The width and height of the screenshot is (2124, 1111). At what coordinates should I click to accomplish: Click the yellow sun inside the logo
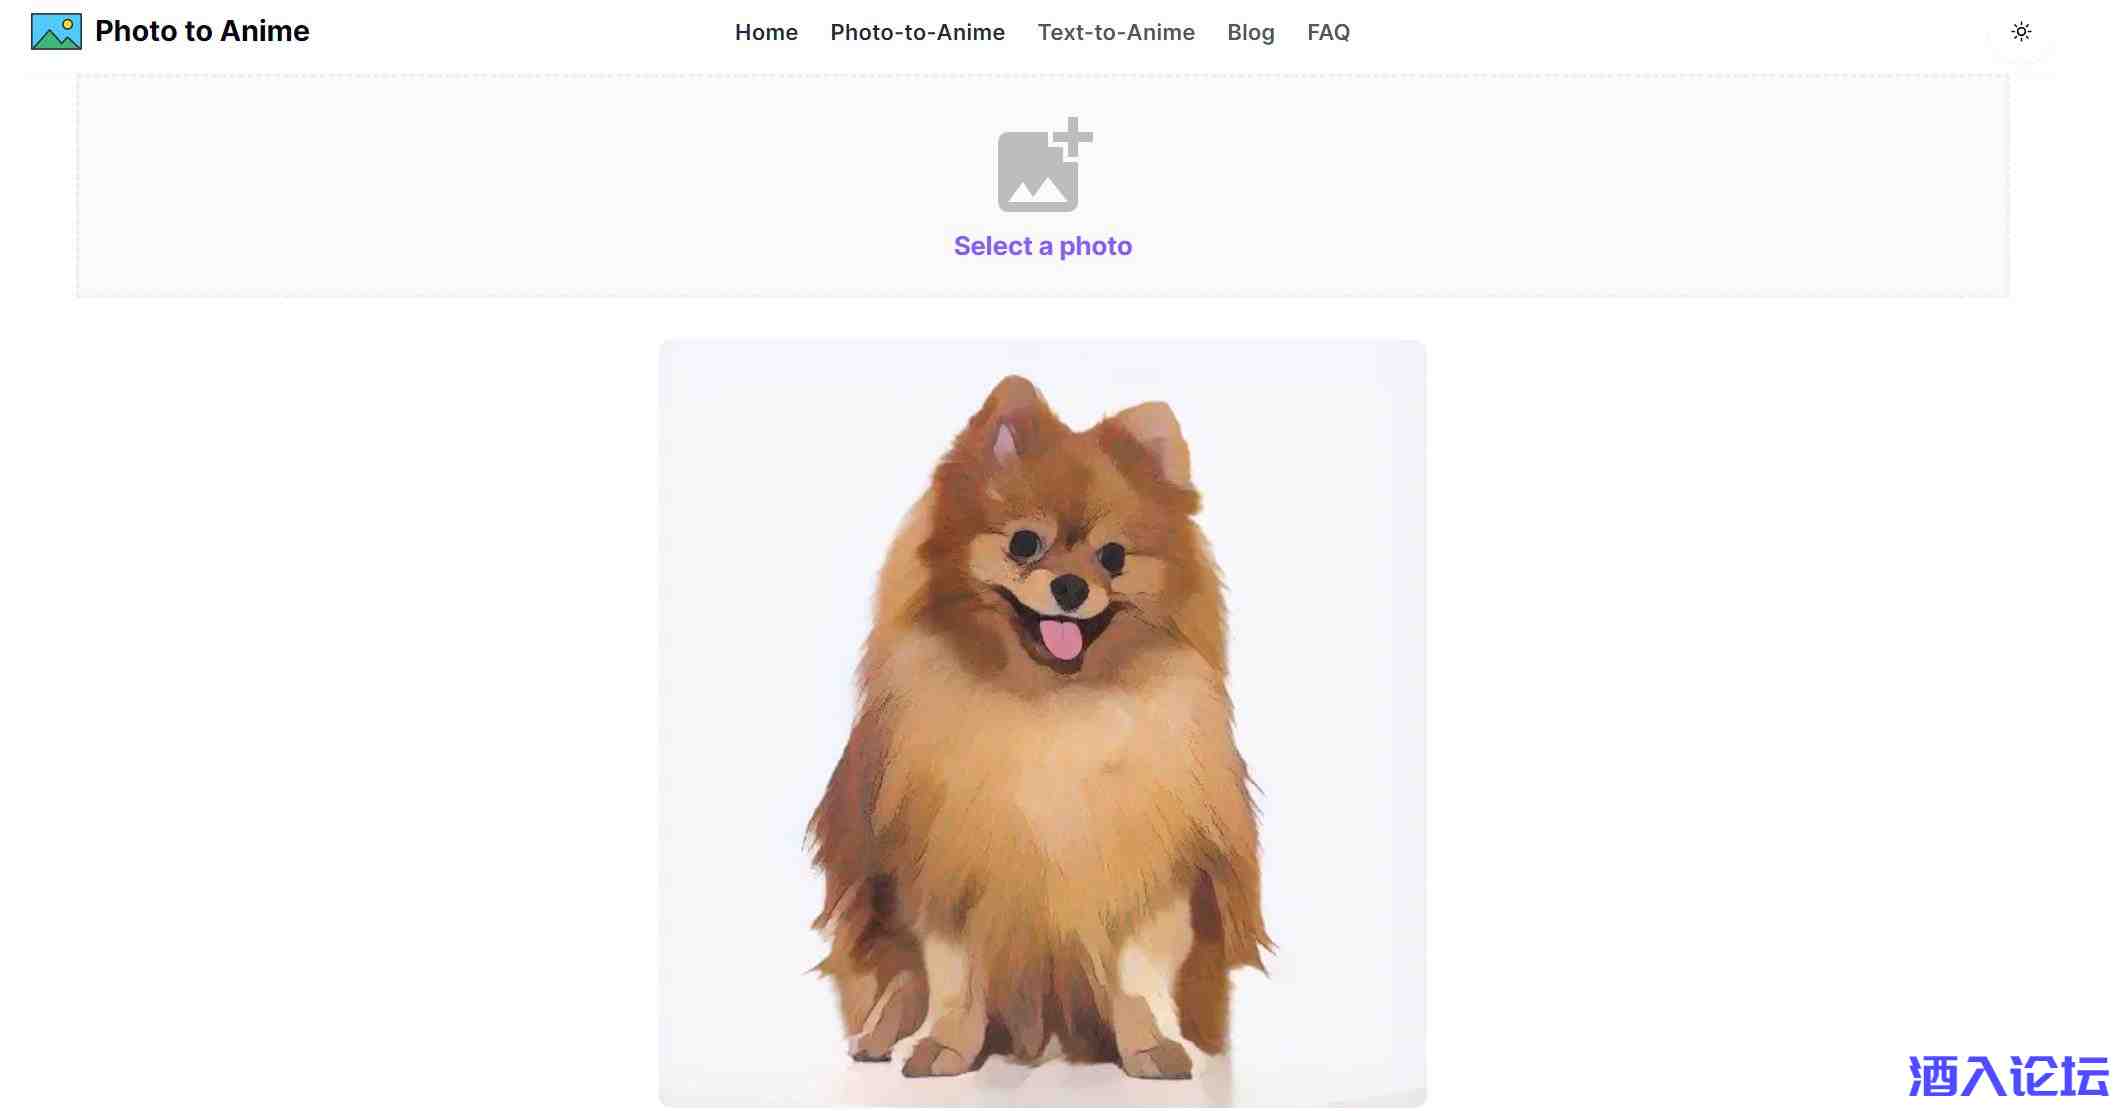(x=68, y=24)
